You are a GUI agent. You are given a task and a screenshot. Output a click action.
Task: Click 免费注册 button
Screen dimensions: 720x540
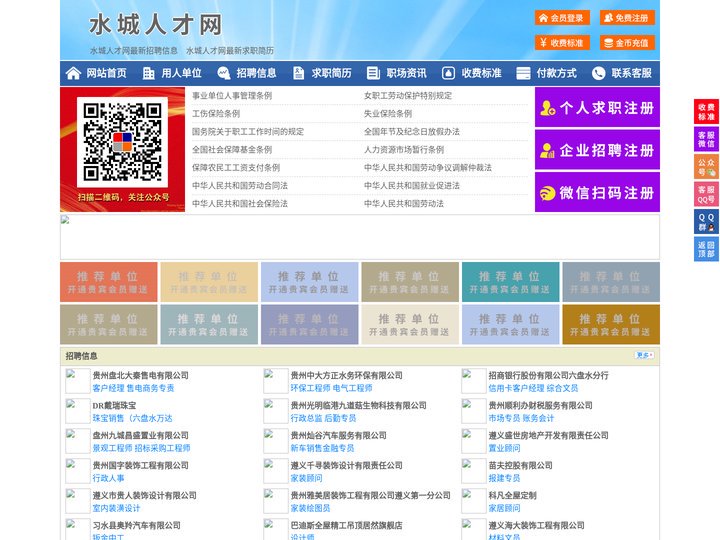point(627,18)
